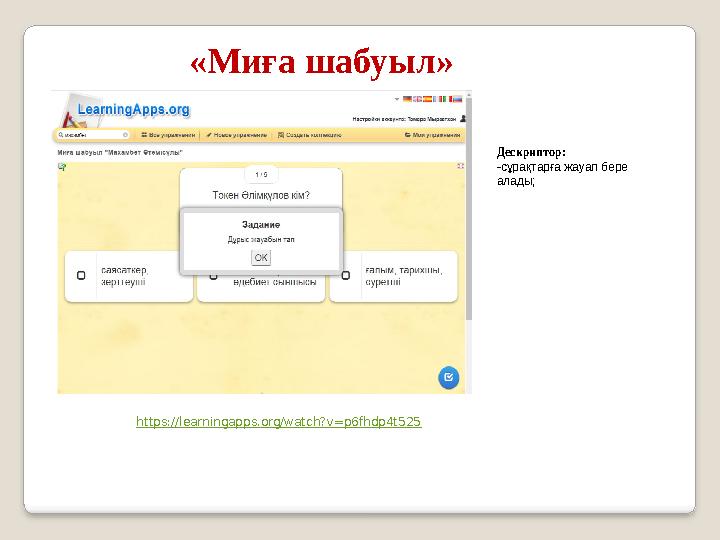Click the magnifier search icon
Screen dimensions: 720x540
[x=61, y=135]
